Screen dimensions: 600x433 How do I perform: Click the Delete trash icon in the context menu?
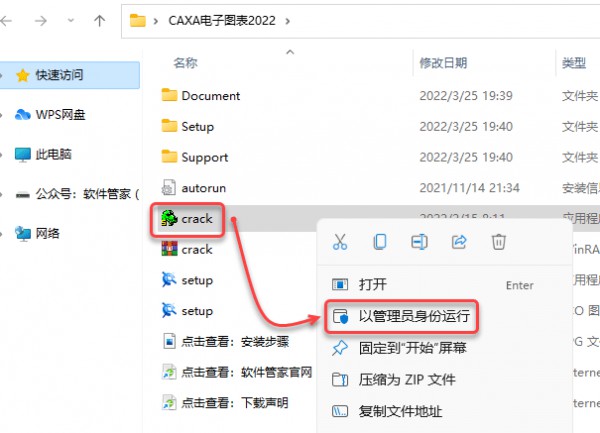[x=499, y=242]
